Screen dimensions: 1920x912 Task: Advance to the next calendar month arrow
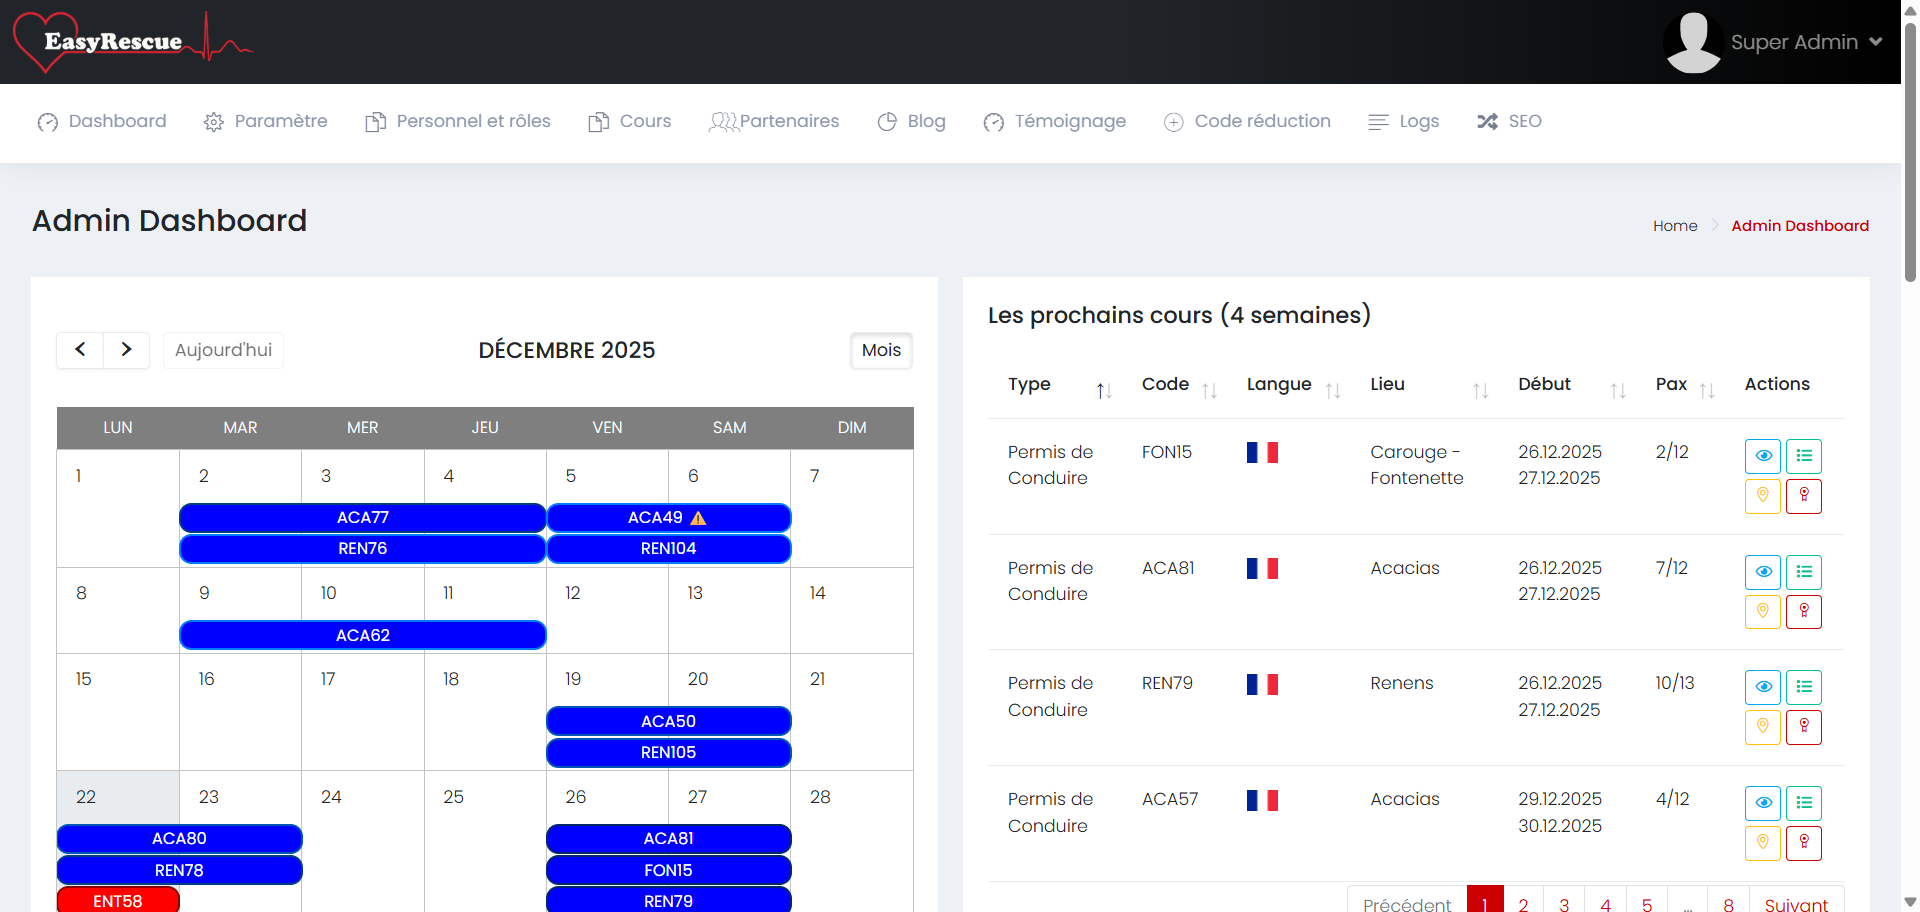pyautogui.click(x=126, y=350)
